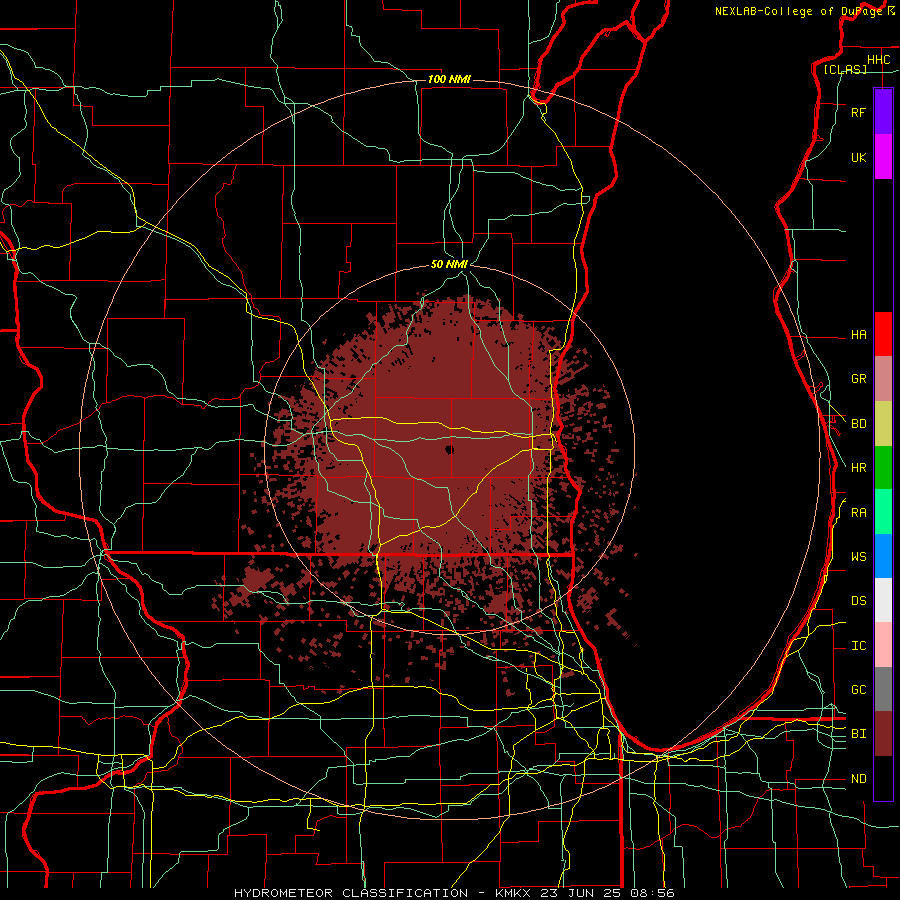Click the WS legend label
The image size is (900, 900).
click(x=858, y=557)
